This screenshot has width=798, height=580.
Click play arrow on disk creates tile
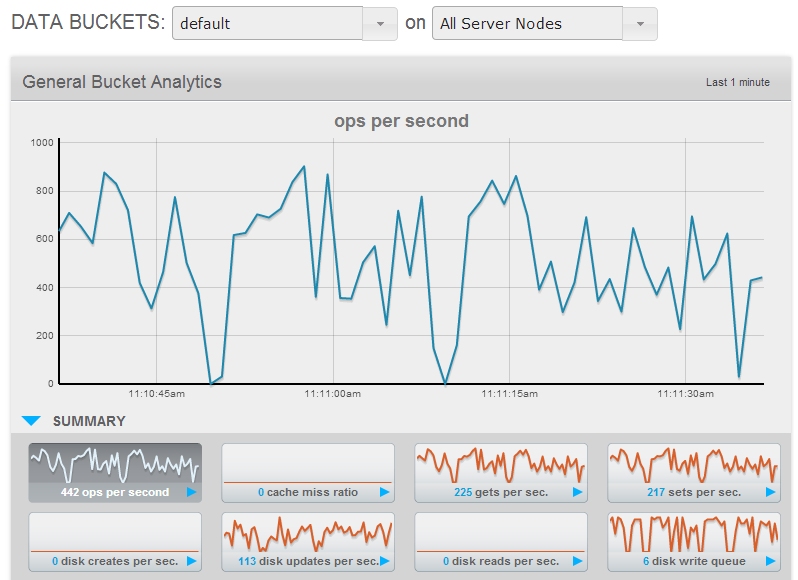(191, 561)
